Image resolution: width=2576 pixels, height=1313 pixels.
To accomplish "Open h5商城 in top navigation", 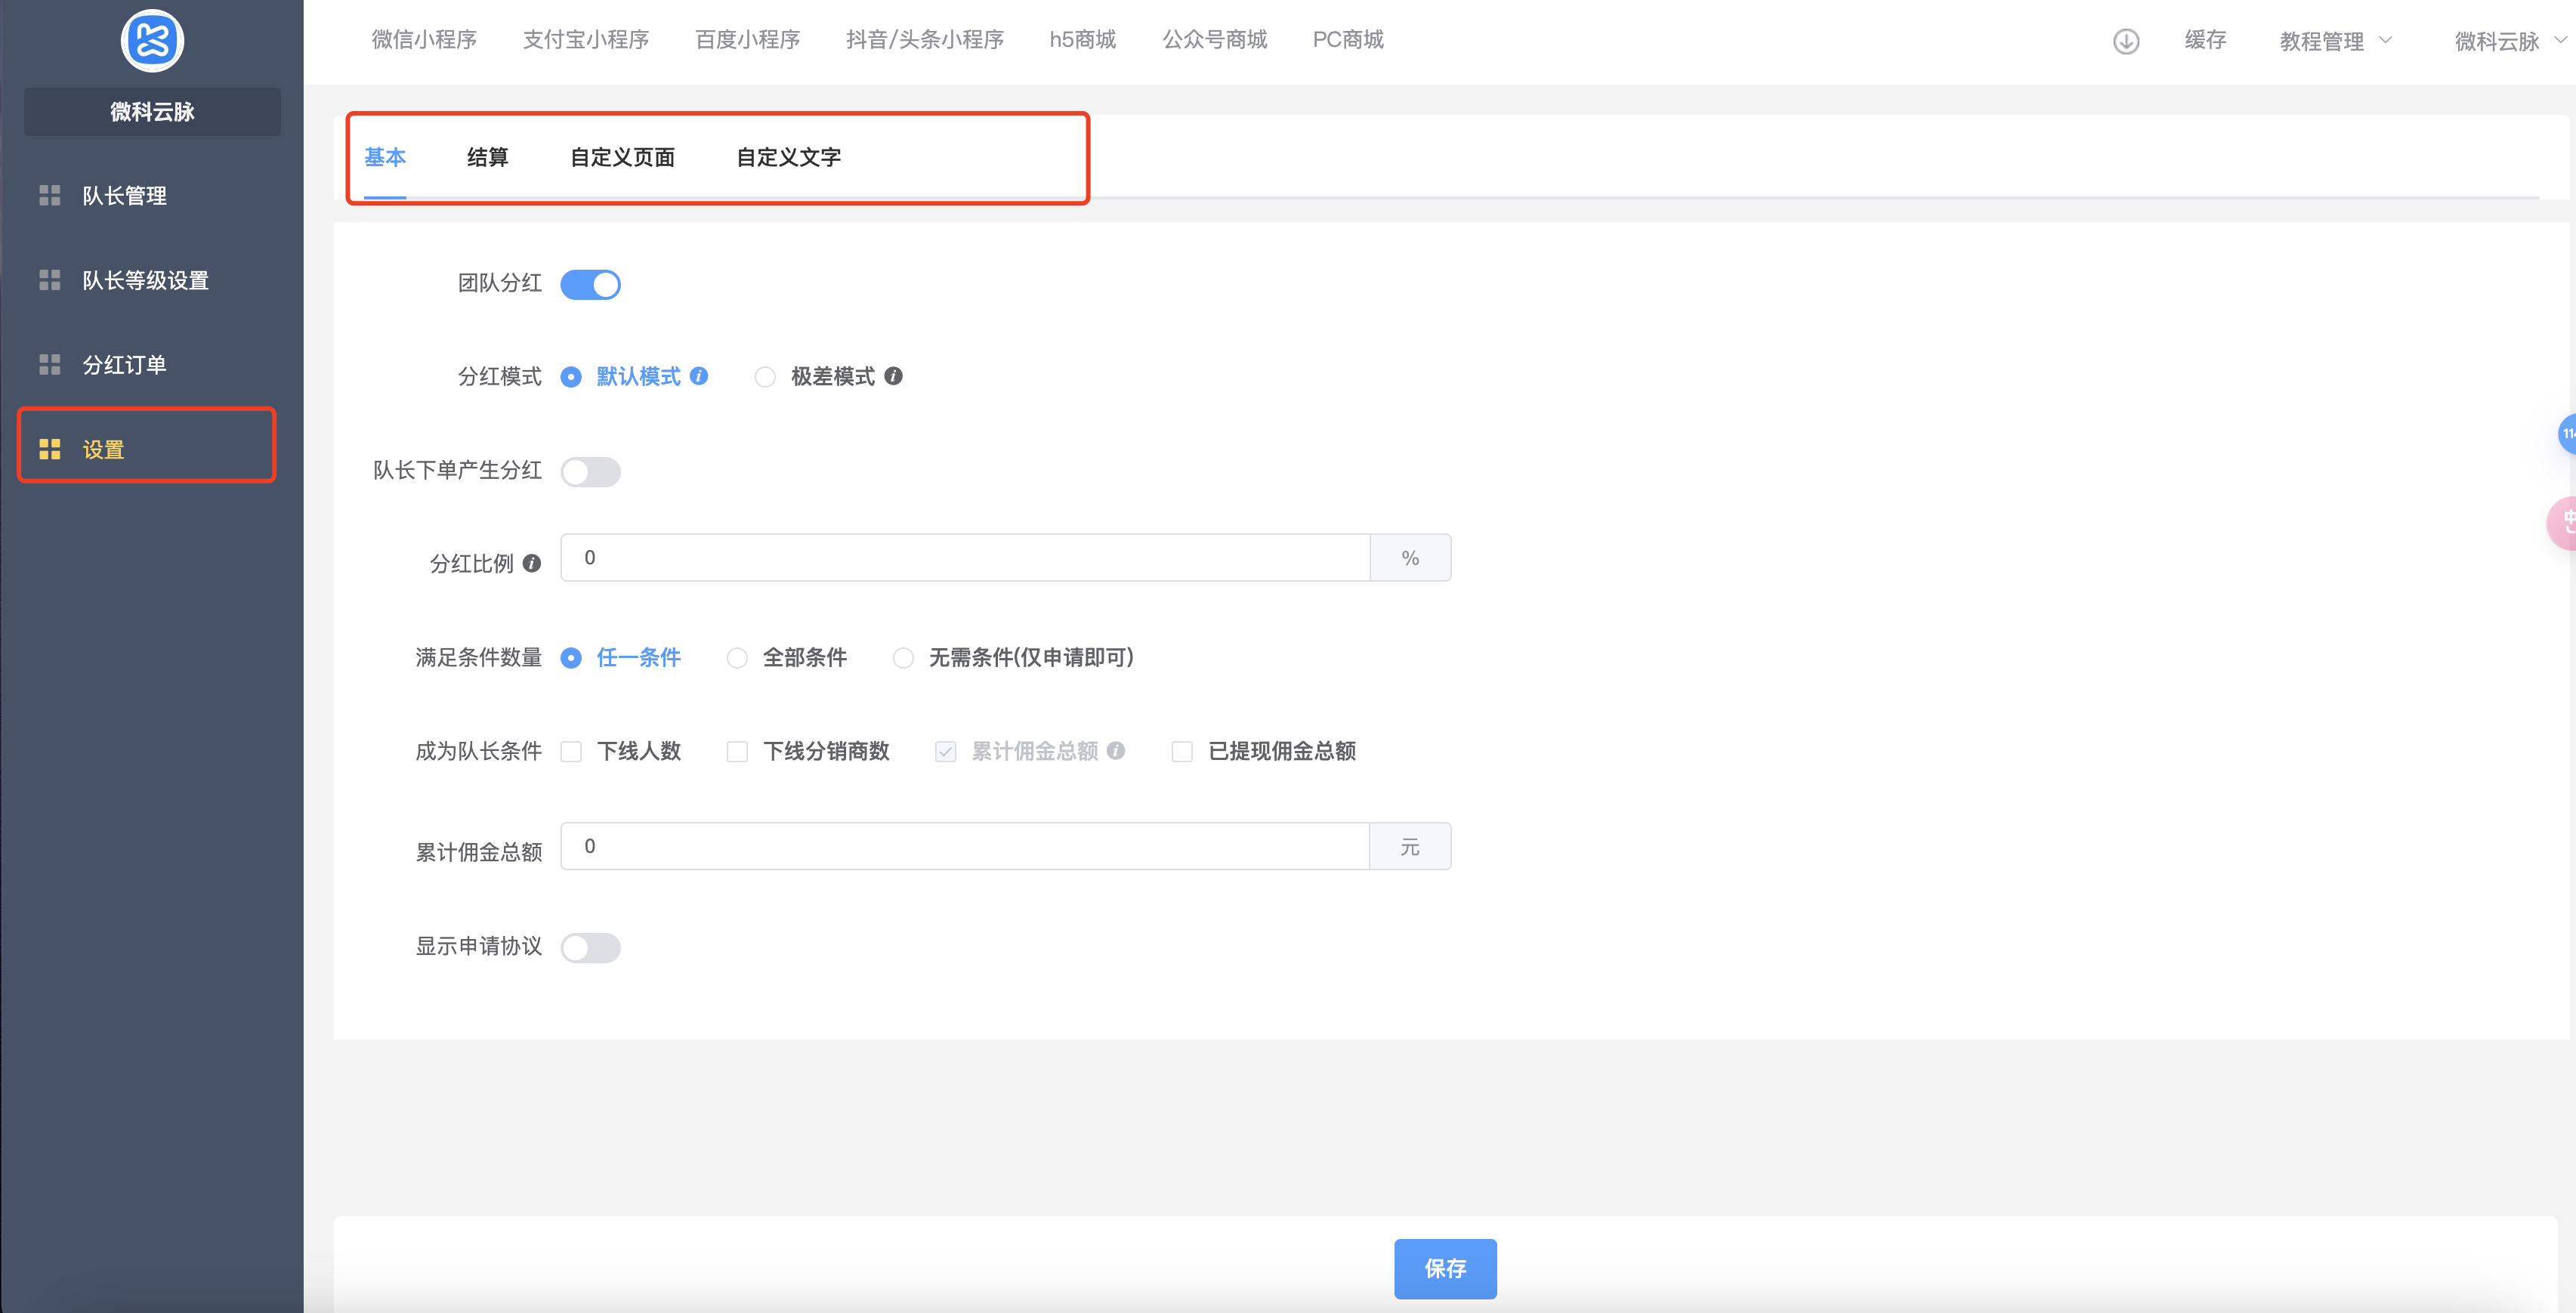I will 1083,39.
